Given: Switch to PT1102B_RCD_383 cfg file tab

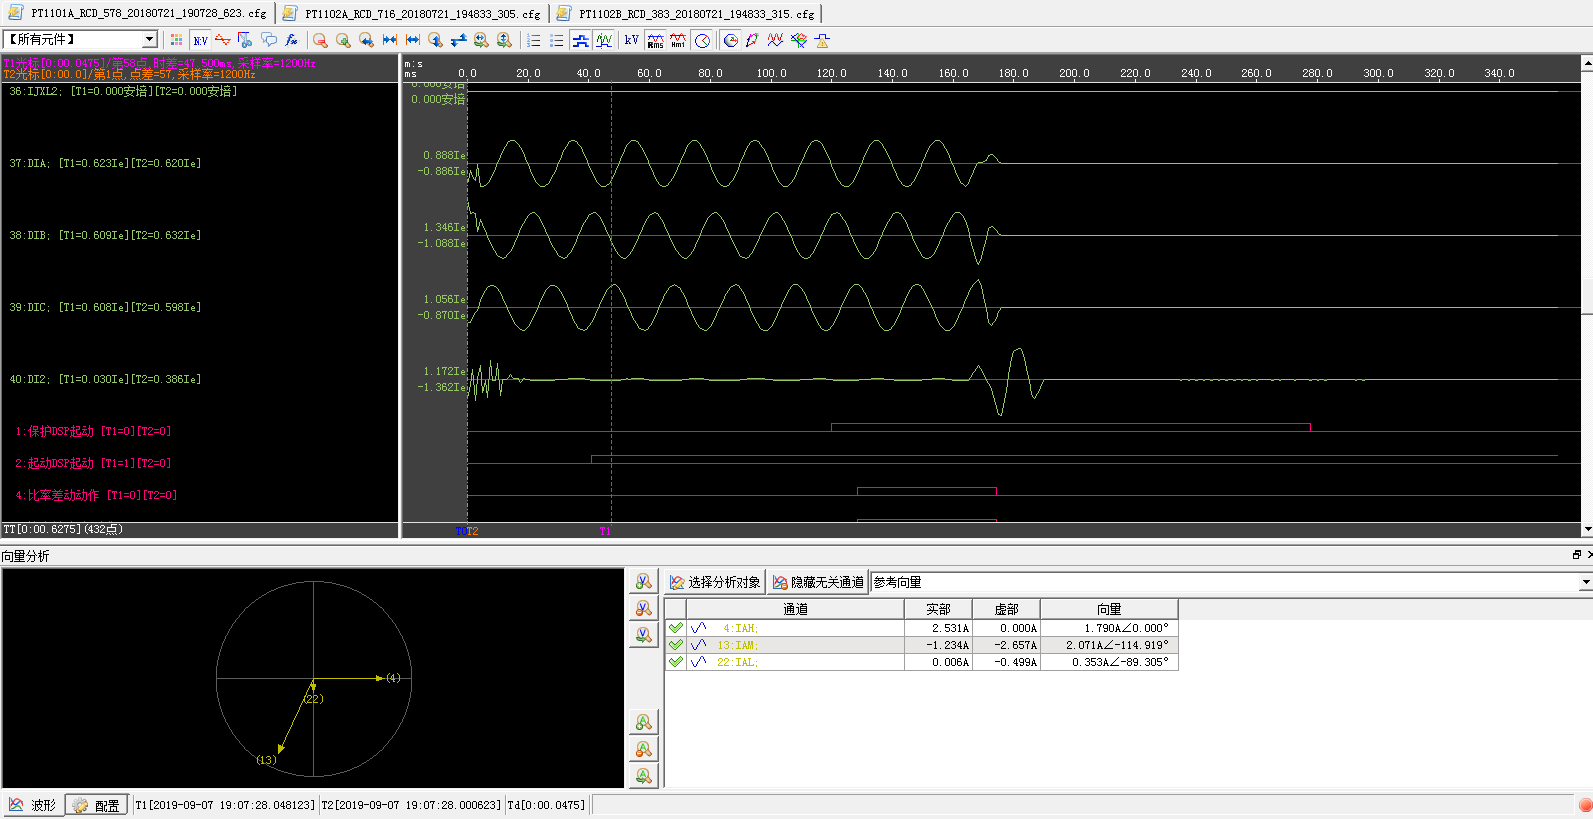Looking at the screenshot, I should [686, 14].
